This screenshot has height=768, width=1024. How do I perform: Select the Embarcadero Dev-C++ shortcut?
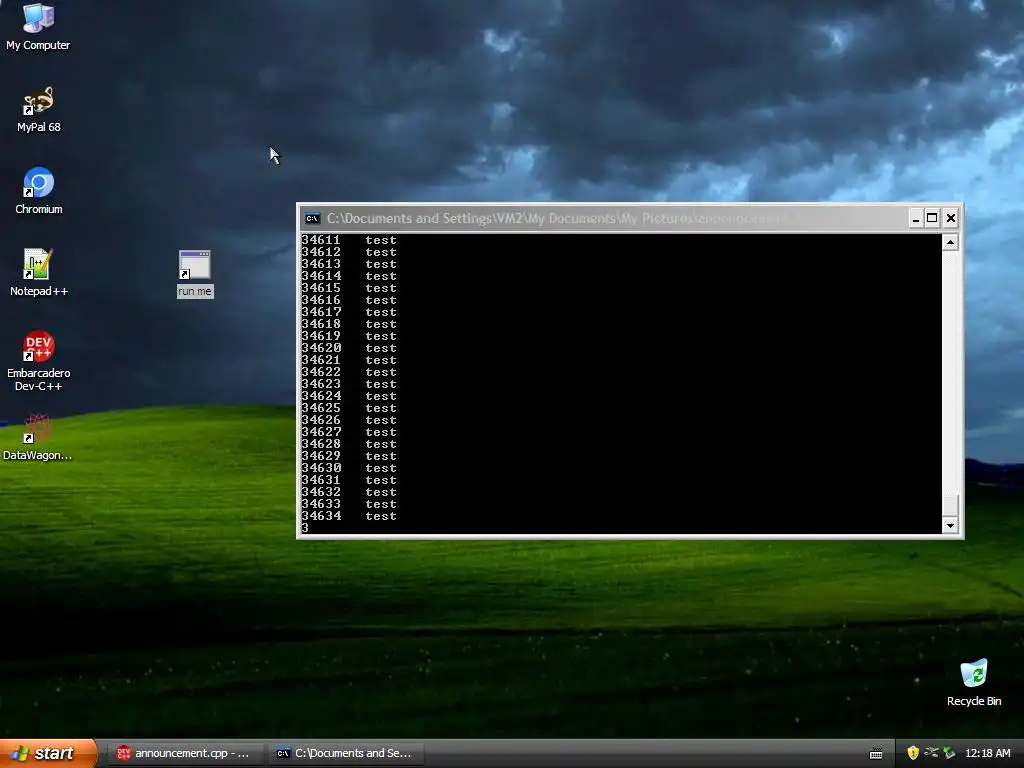(39, 361)
